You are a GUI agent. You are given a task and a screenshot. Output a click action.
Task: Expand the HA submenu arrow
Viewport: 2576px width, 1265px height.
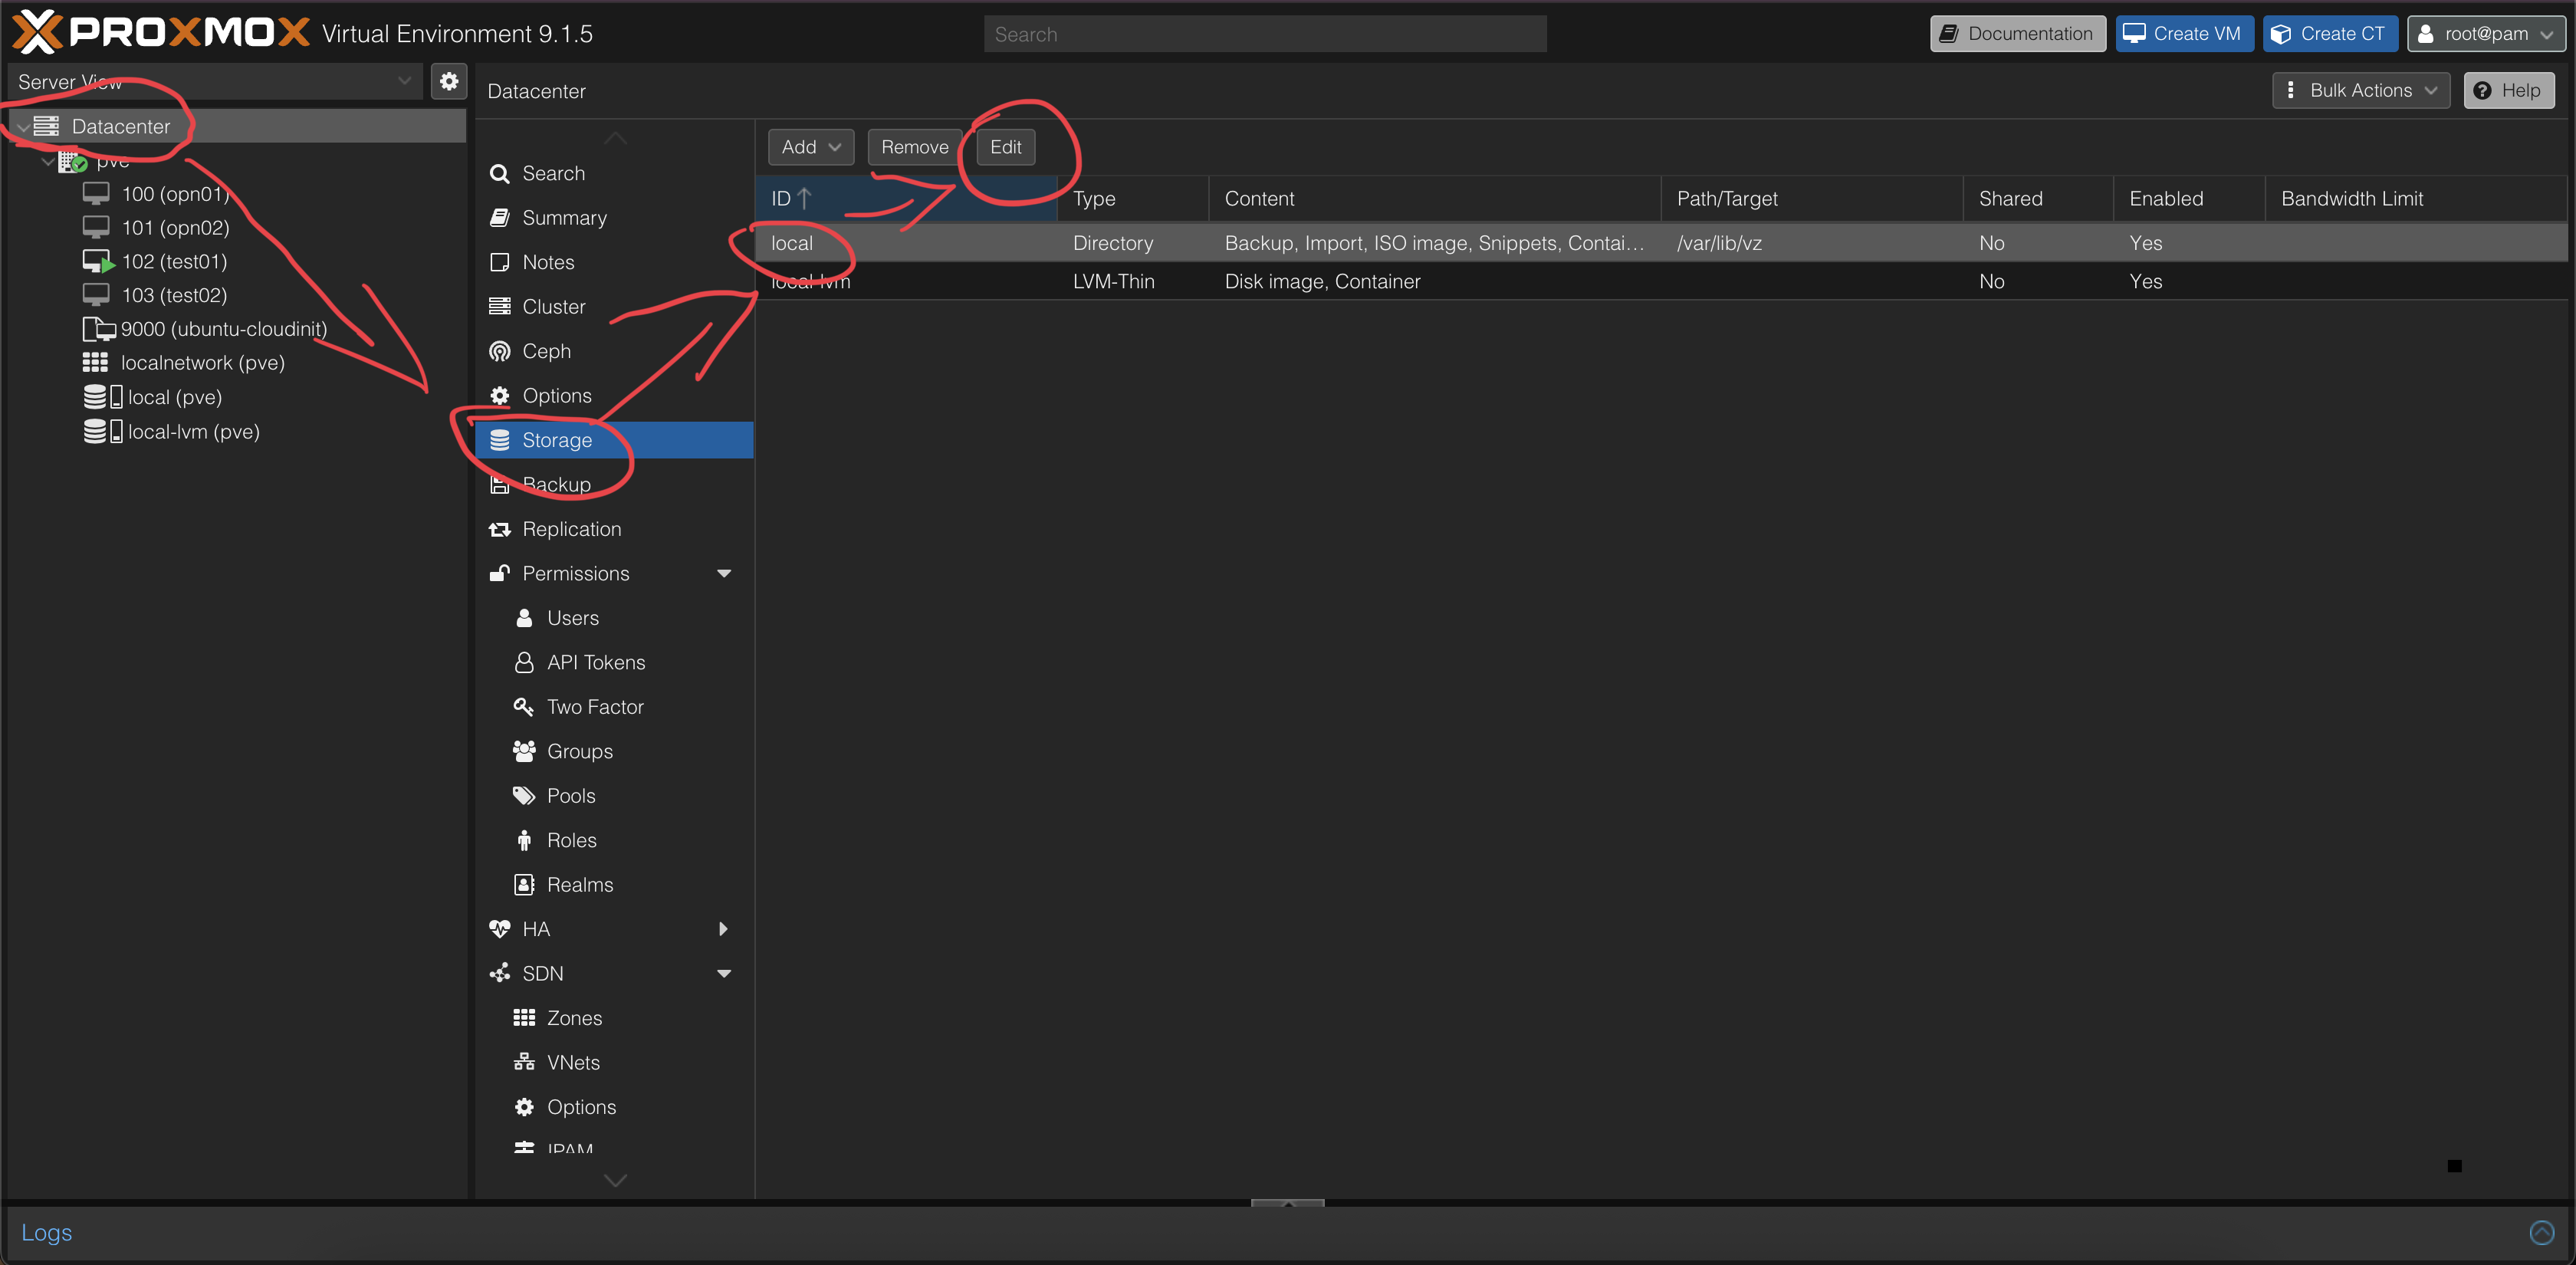click(723, 929)
